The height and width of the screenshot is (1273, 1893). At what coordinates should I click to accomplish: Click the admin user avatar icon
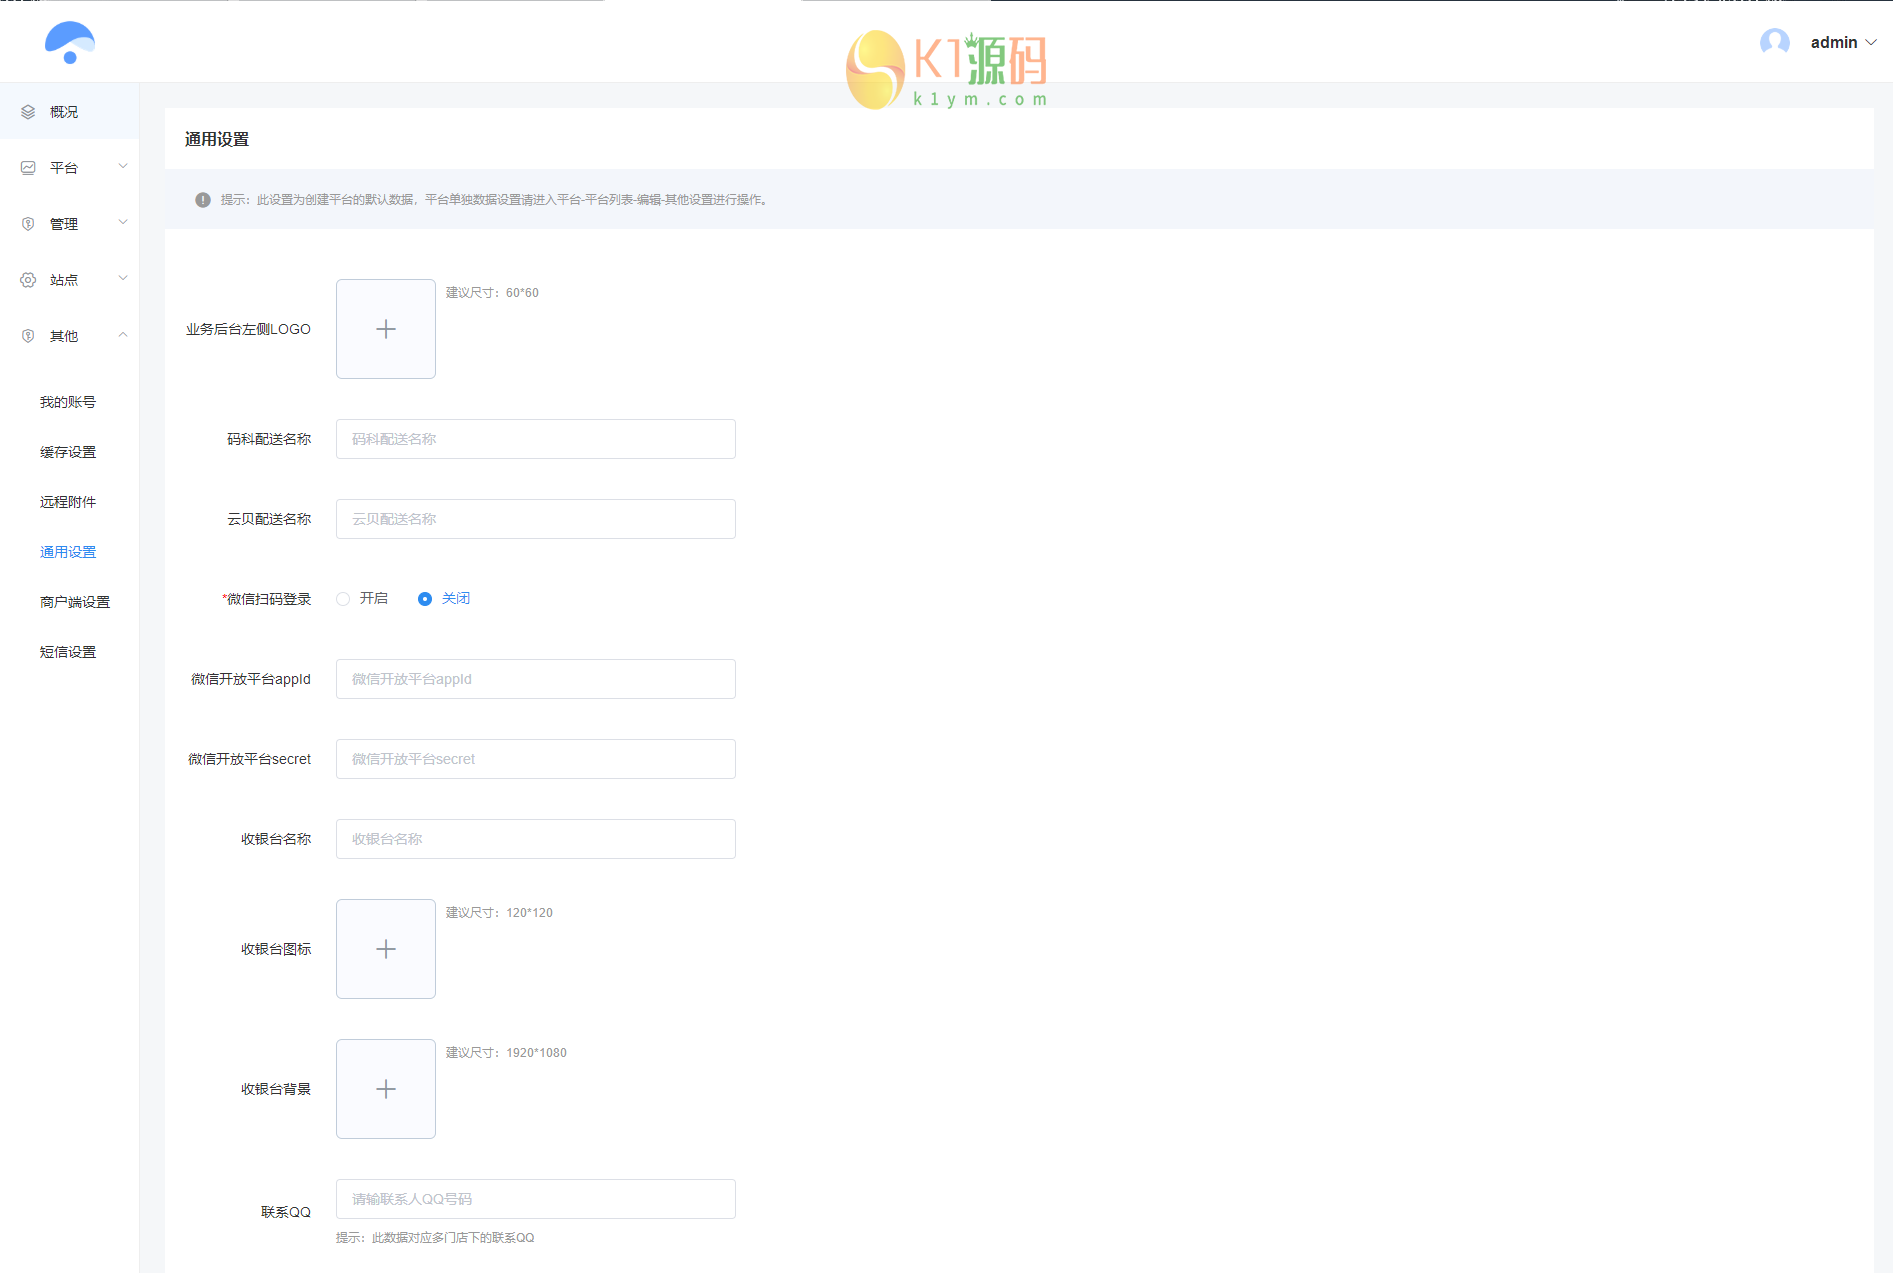pyautogui.click(x=1775, y=42)
